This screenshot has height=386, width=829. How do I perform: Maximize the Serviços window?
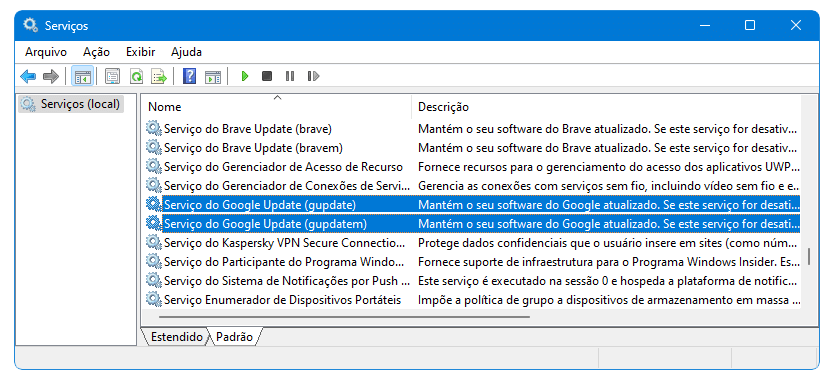click(x=750, y=25)
